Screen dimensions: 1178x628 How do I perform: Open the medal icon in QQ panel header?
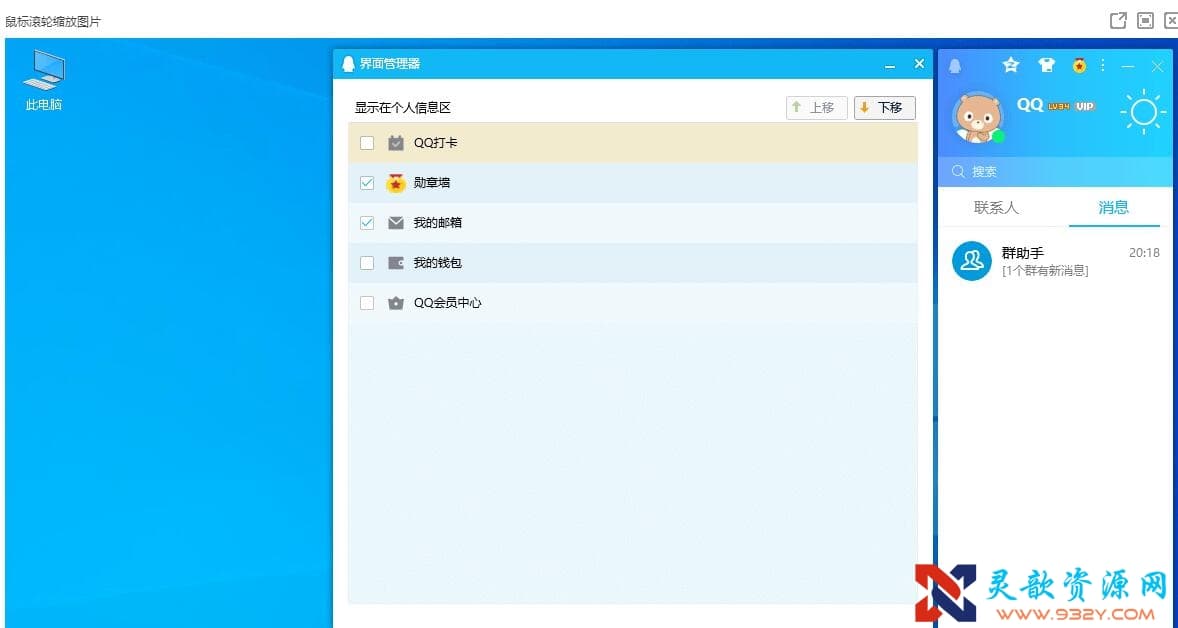click(1080, 65)
